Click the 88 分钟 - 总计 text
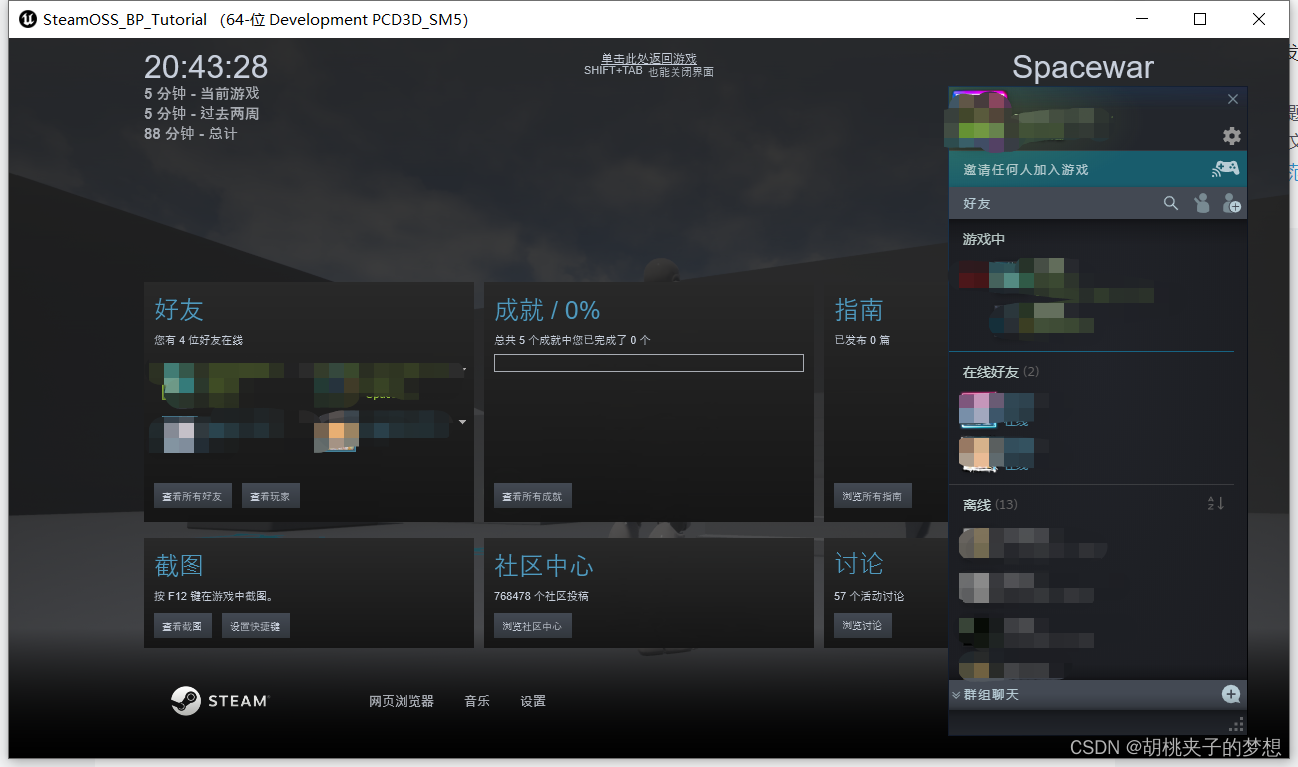 [x=190, y=133]
